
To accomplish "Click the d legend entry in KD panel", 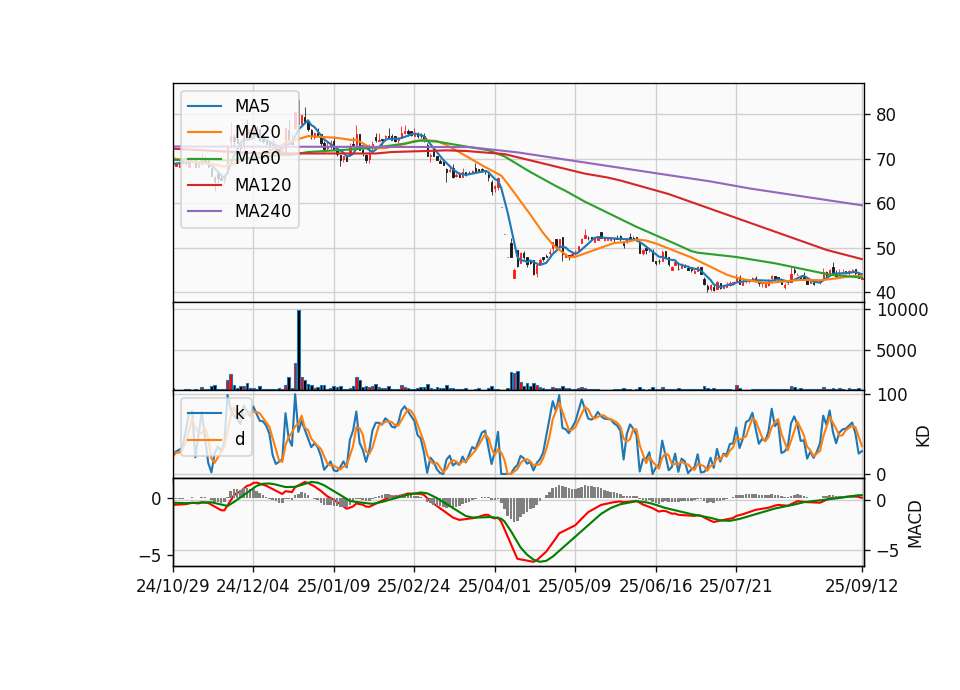I will [239, 439].
